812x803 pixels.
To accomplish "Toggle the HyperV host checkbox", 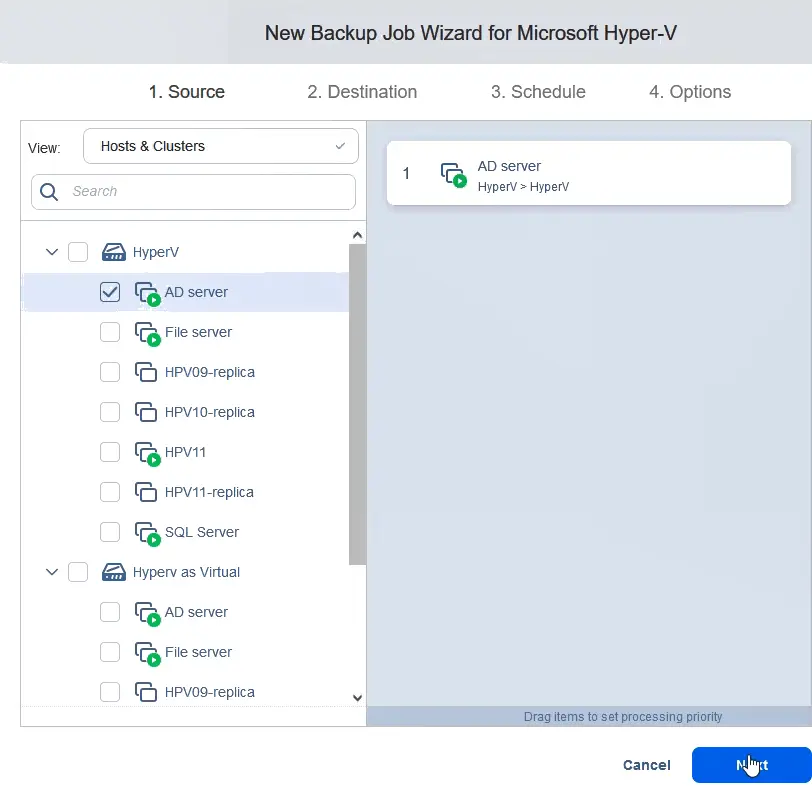I will click(78, 252).
